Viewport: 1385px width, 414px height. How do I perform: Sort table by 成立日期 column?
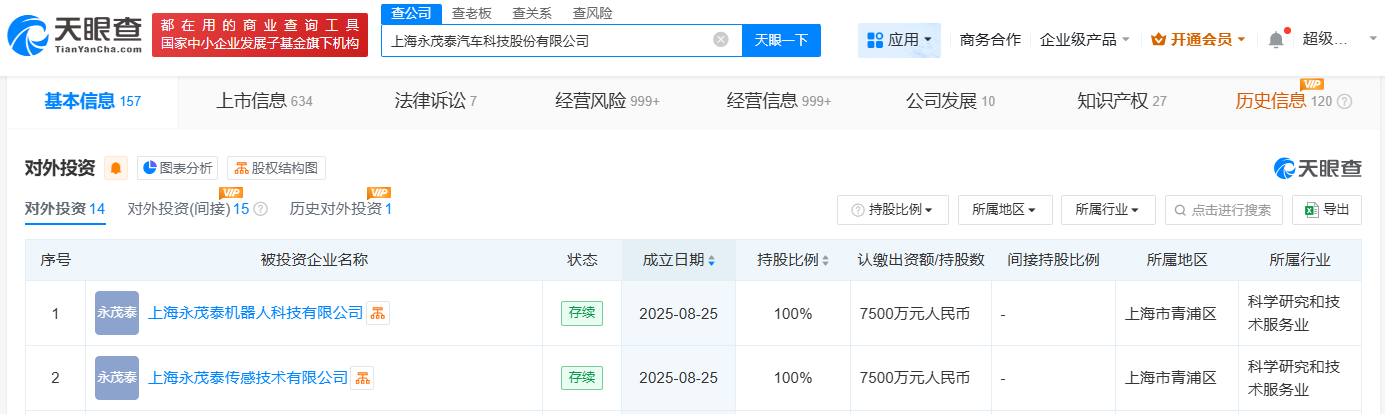point(679,260)
